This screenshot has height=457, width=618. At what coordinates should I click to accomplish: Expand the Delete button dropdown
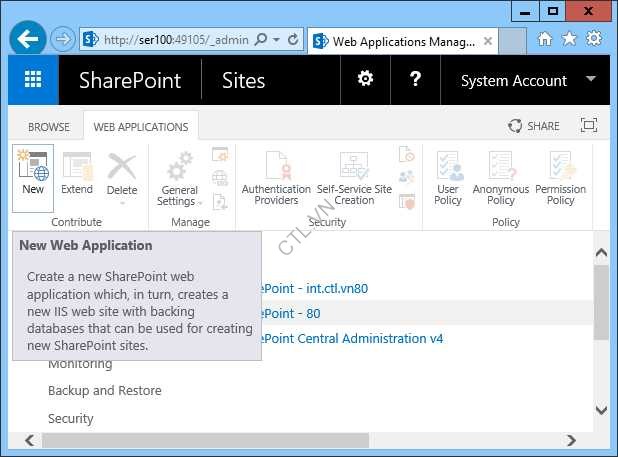(122, 202)
